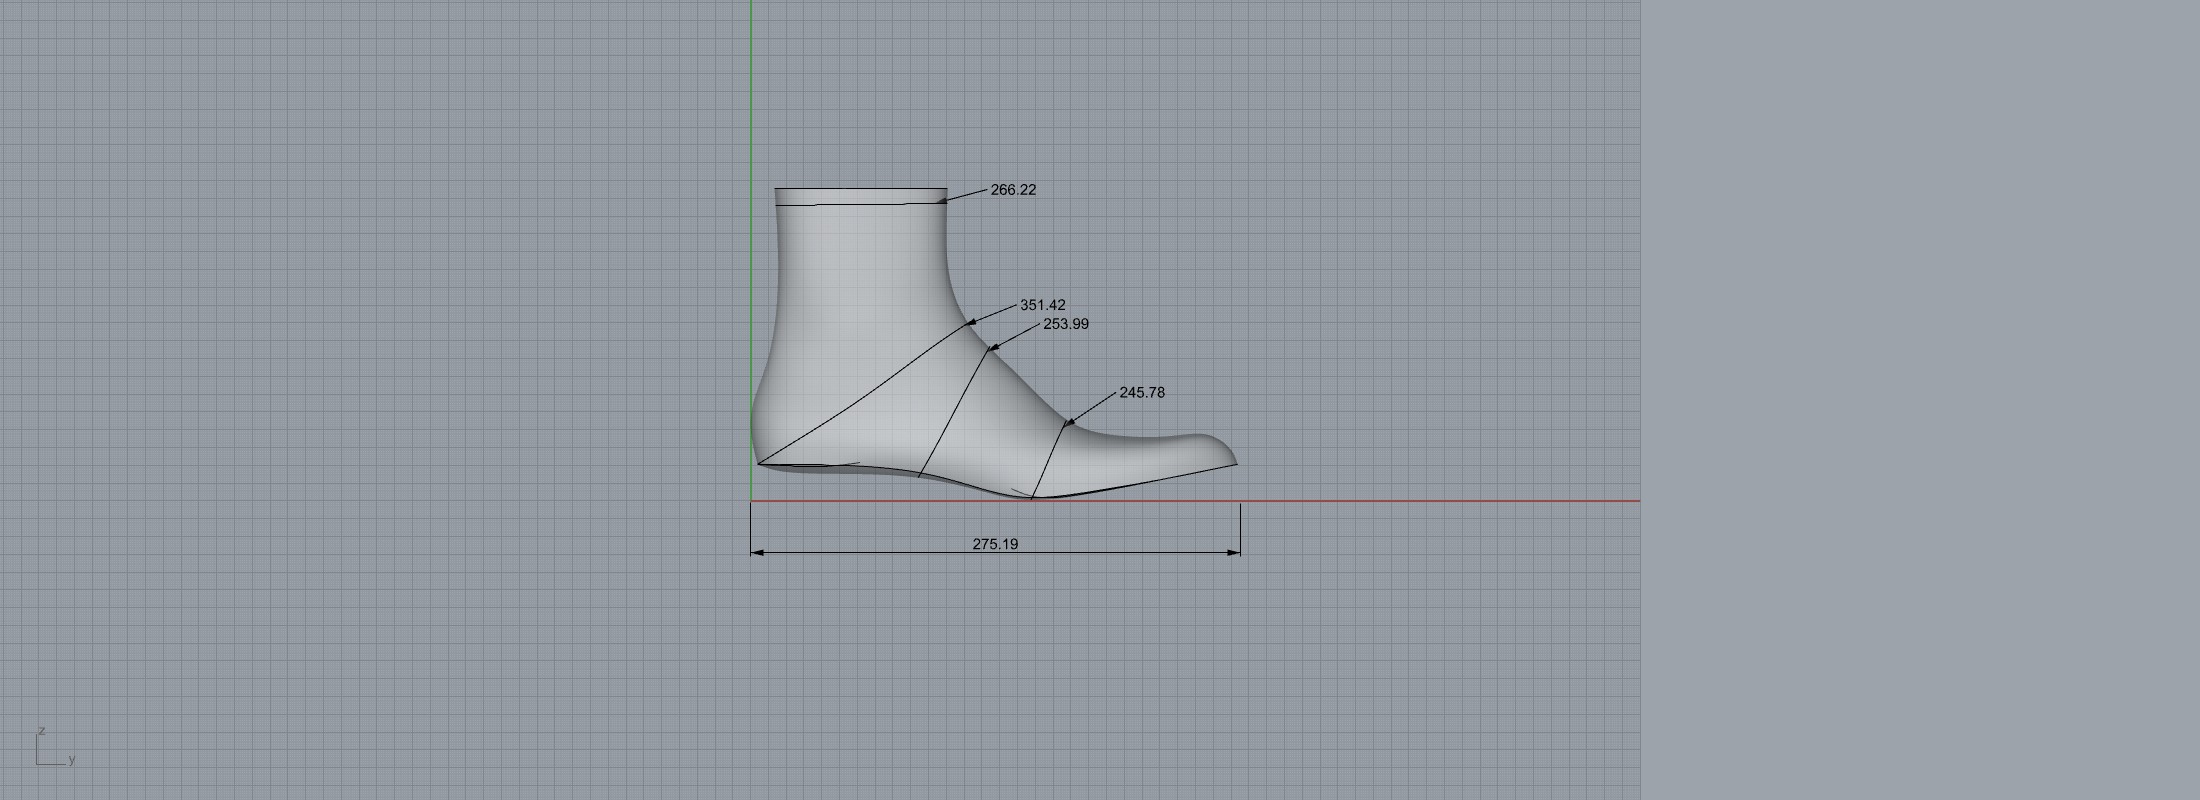Select the 275.19 length dimension text
This screenshot has width=2200, height=800.
coord(995,544)
